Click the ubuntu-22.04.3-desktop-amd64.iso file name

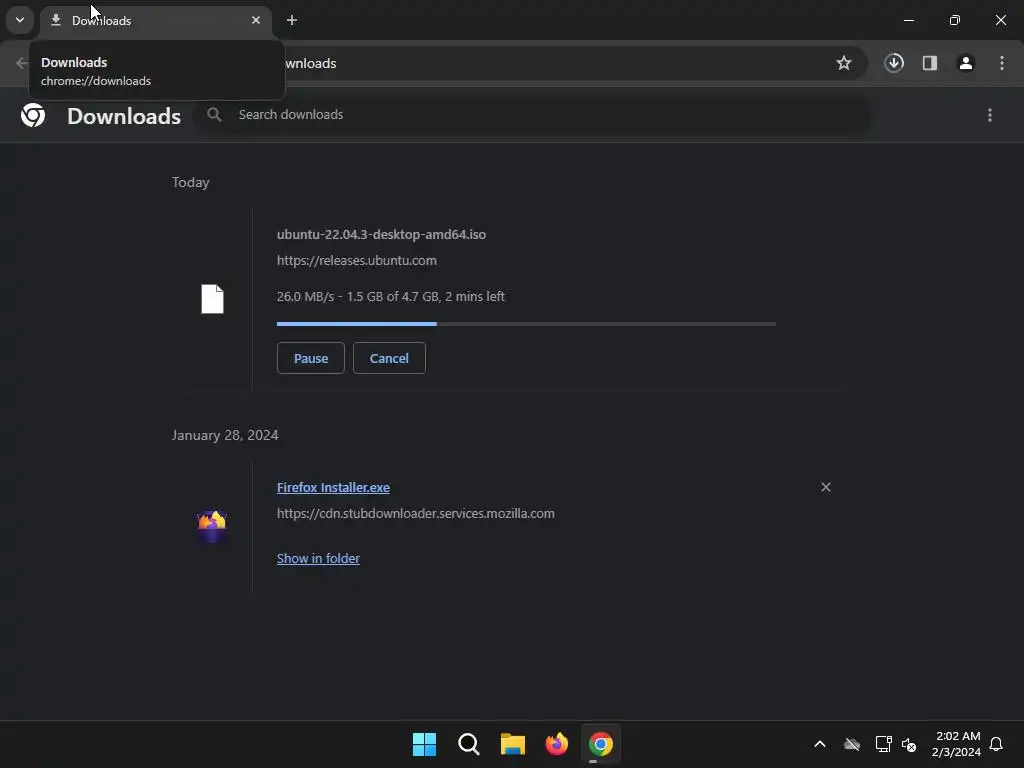pyautogui.click(x=381, y=234)
